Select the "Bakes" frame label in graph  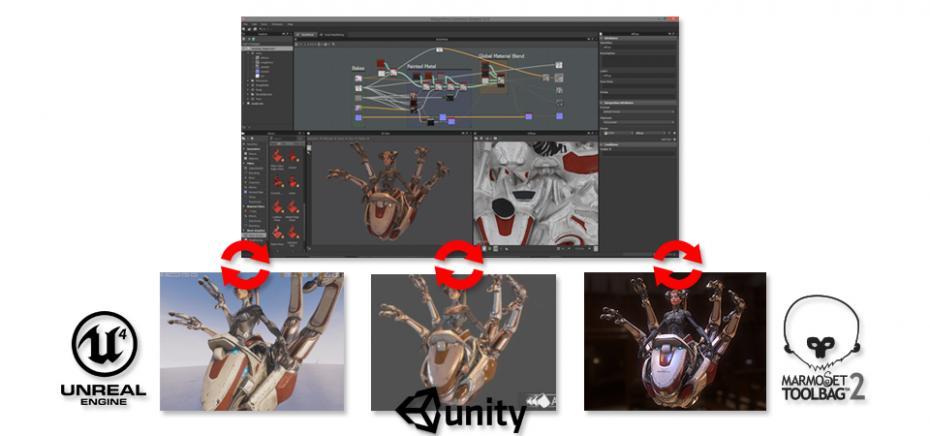coord(358,69)
